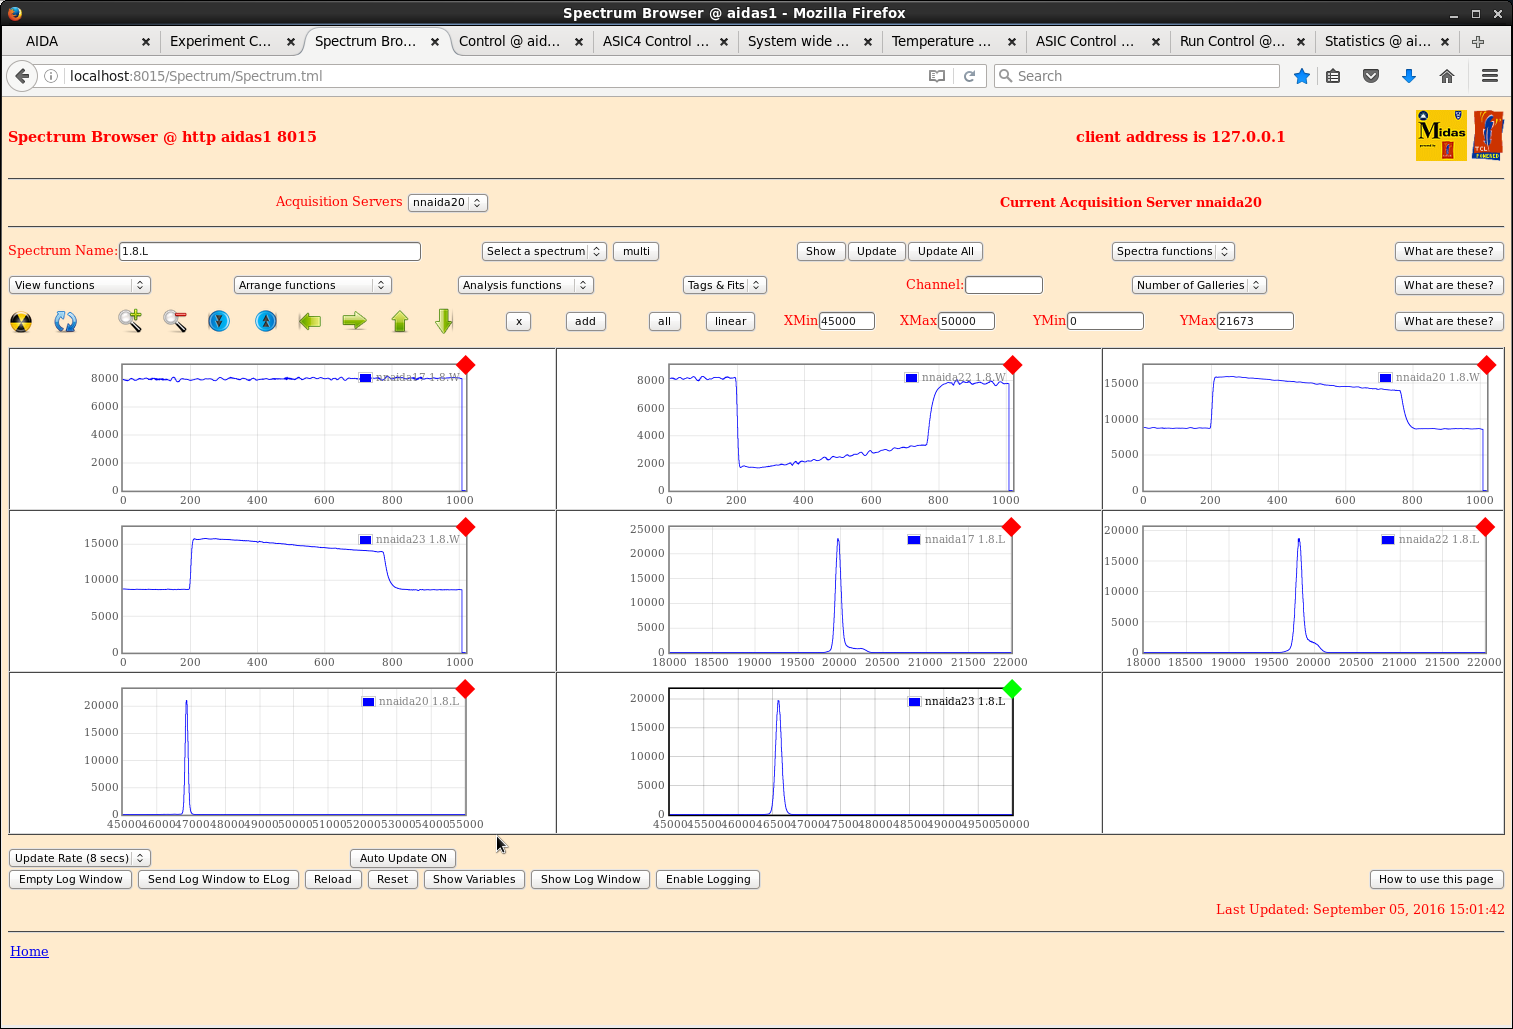The image size is (1513, 1029).
Task: Click the multi button
Action: click(636, 251)
